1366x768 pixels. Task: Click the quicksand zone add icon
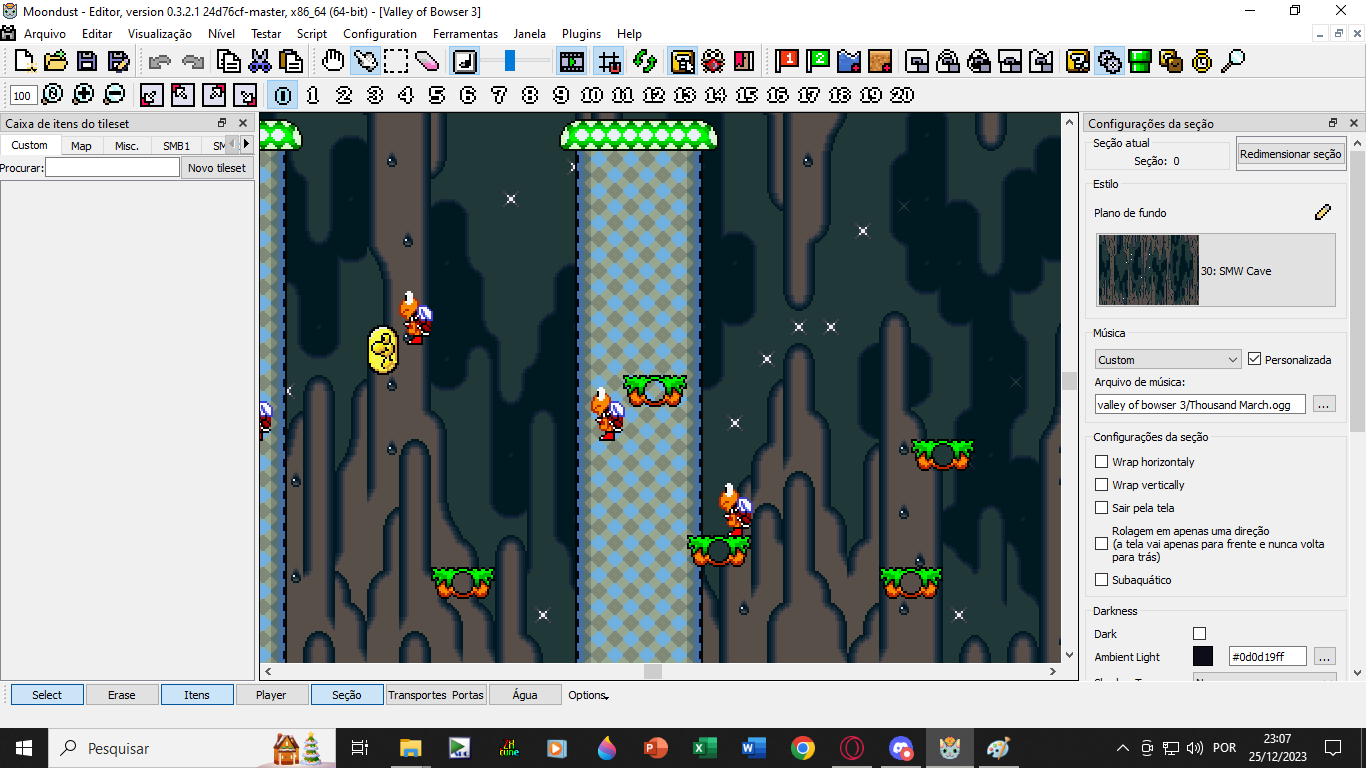click(880, 61)
